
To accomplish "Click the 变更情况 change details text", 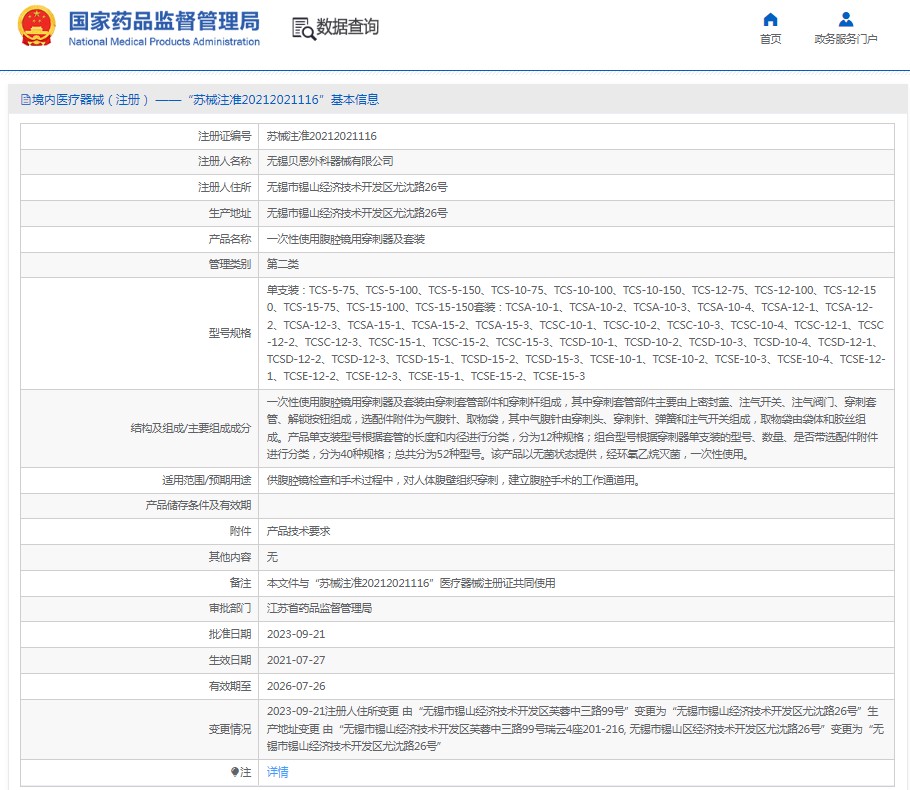I will click(575, 728).
